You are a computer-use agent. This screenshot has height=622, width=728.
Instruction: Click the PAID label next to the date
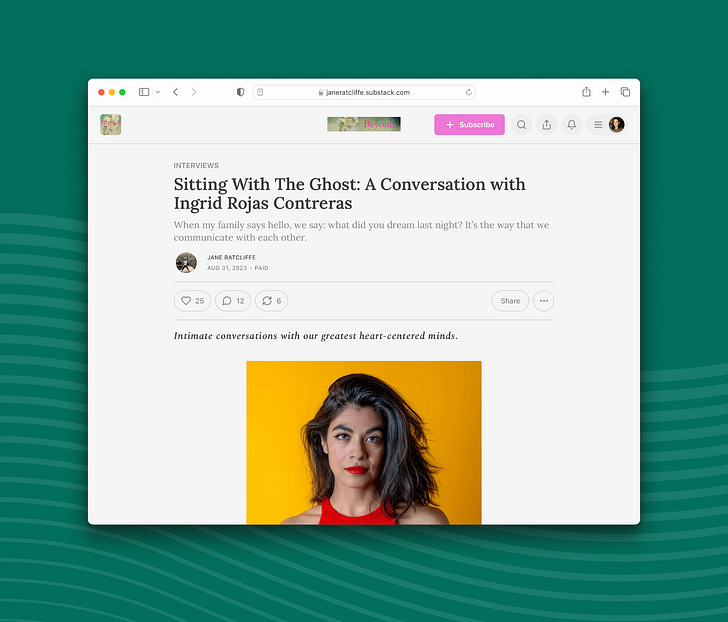click(x=261, y=268)
